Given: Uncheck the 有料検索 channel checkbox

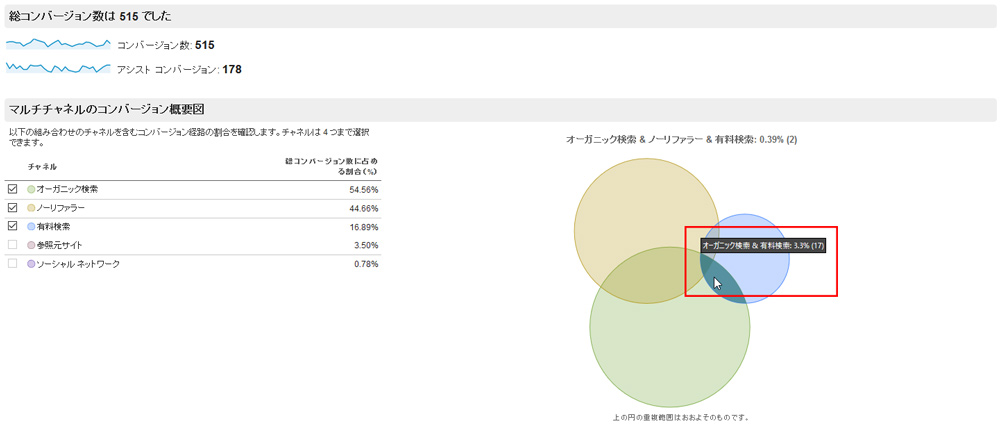Looking at the screenshot, I should click(12, 227).
